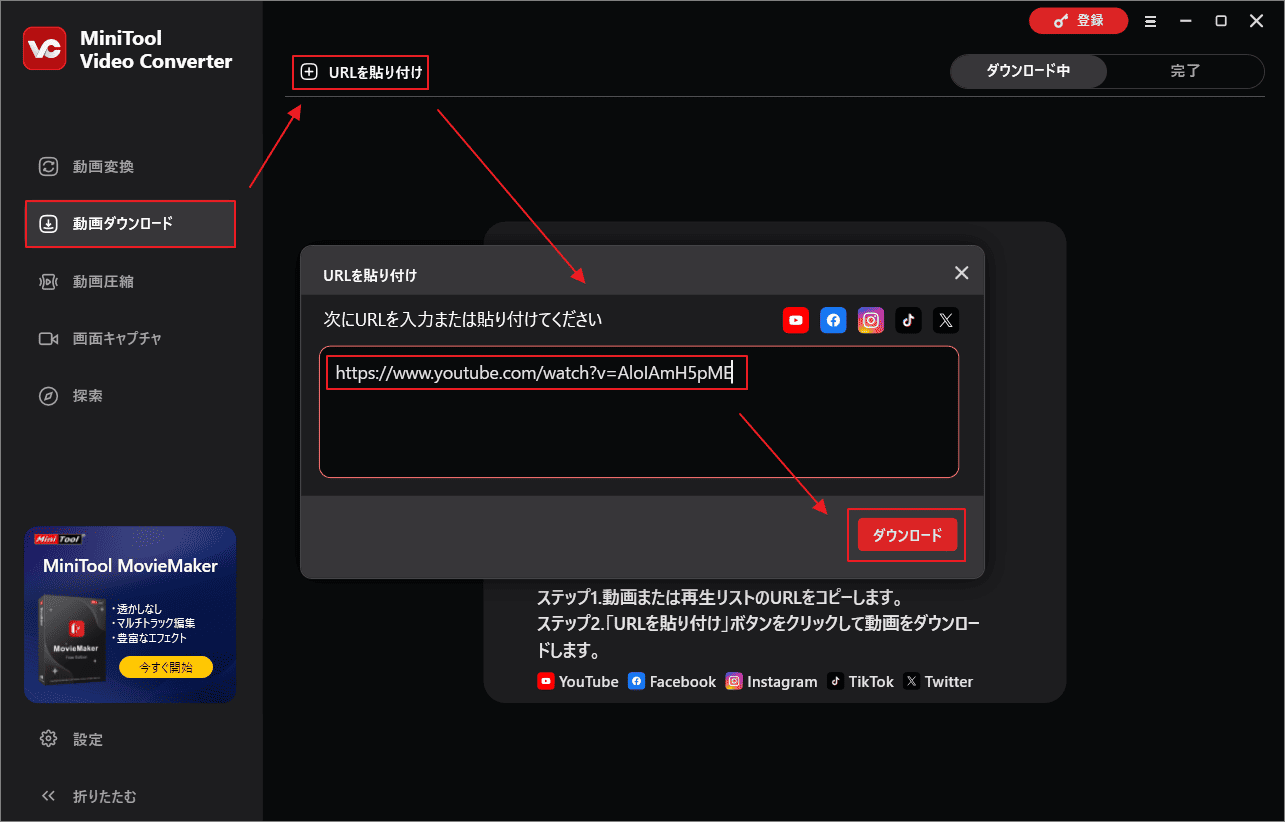Open the 探索 section in the sidebar
Screen dimensions: 1285x822
(x=131, y=396)
